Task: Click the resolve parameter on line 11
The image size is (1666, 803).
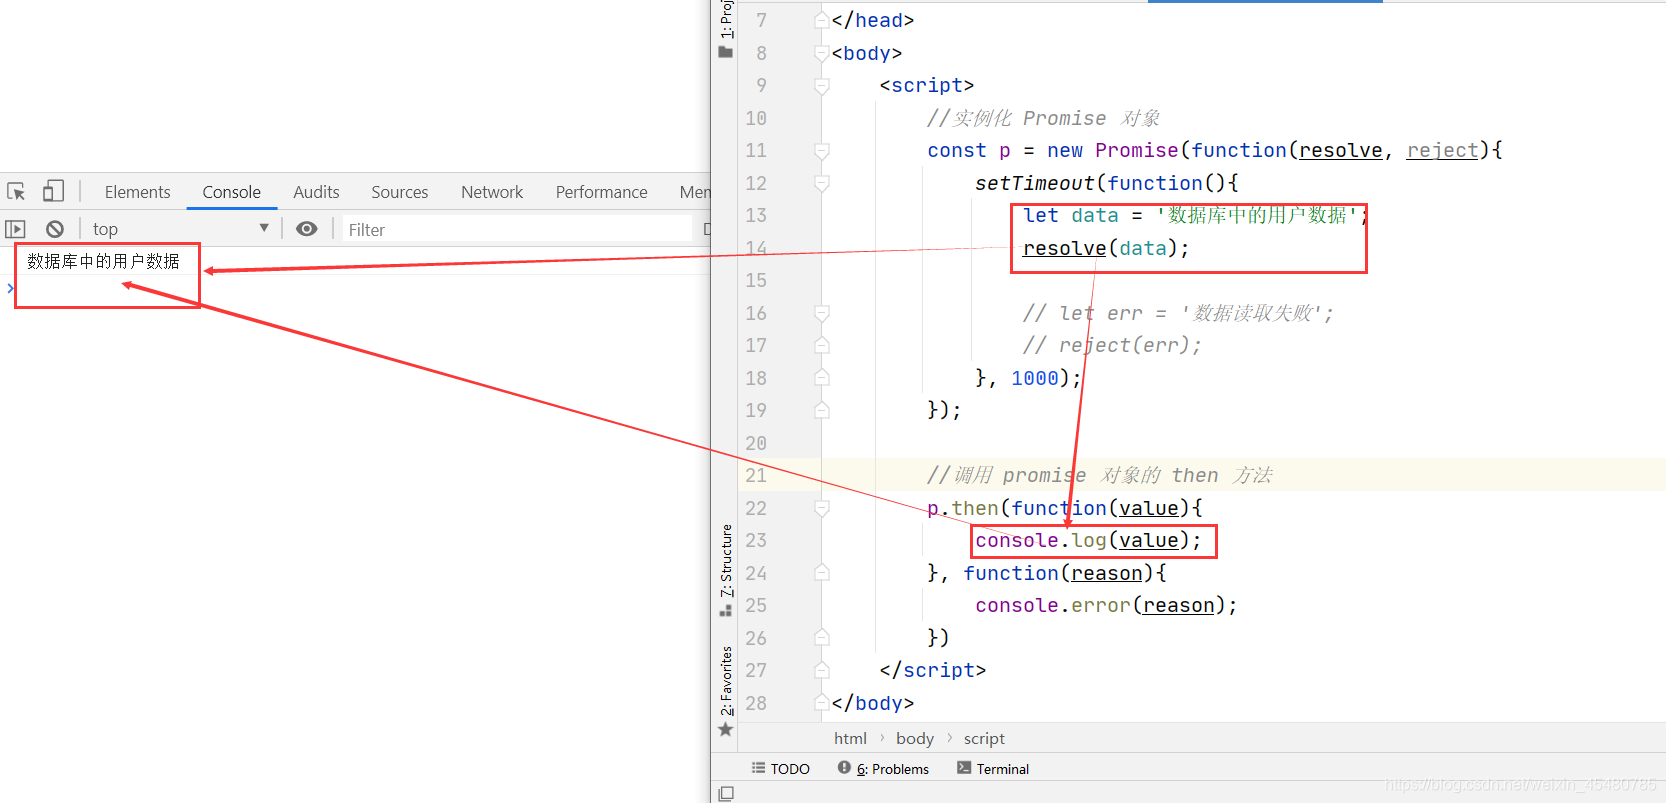Action: (1340, 150)
